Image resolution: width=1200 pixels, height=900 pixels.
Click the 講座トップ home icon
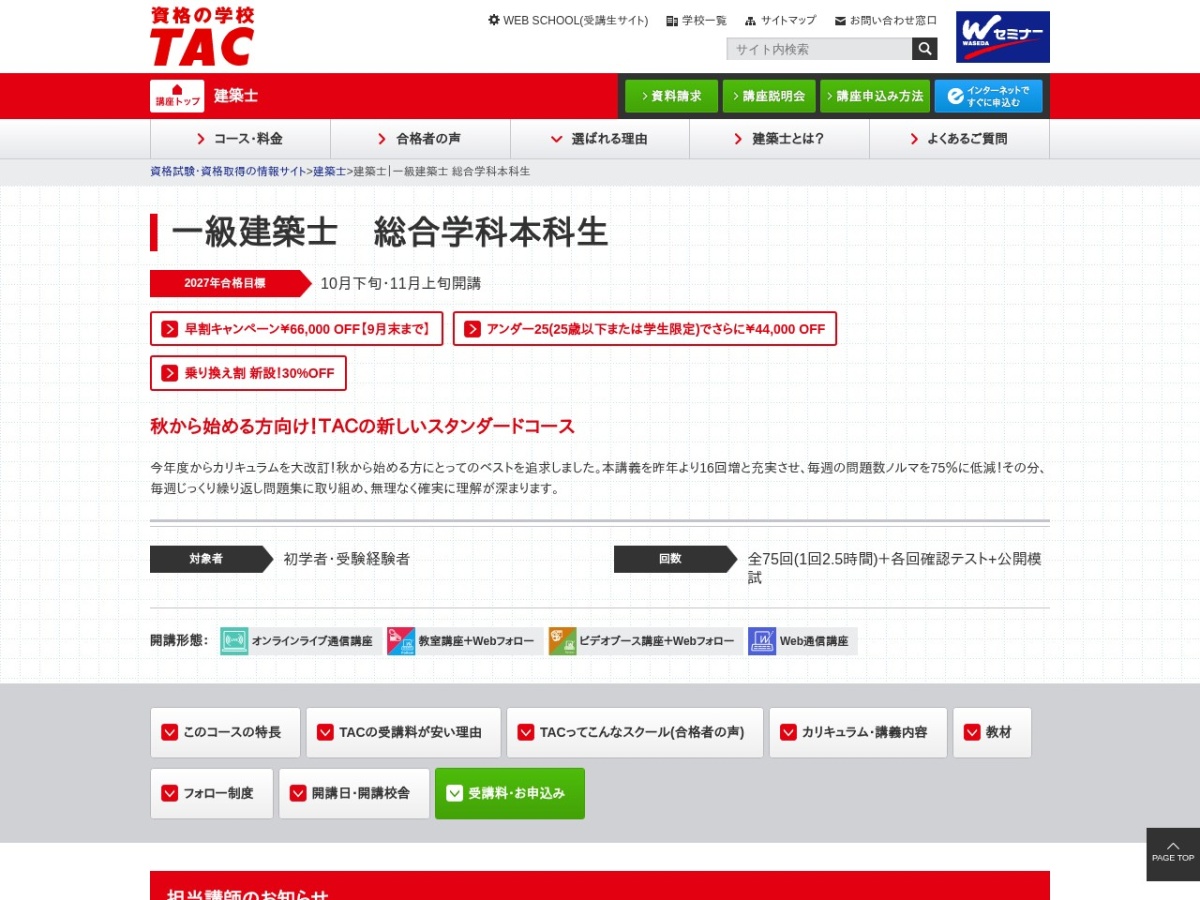(x=177, y=96)
